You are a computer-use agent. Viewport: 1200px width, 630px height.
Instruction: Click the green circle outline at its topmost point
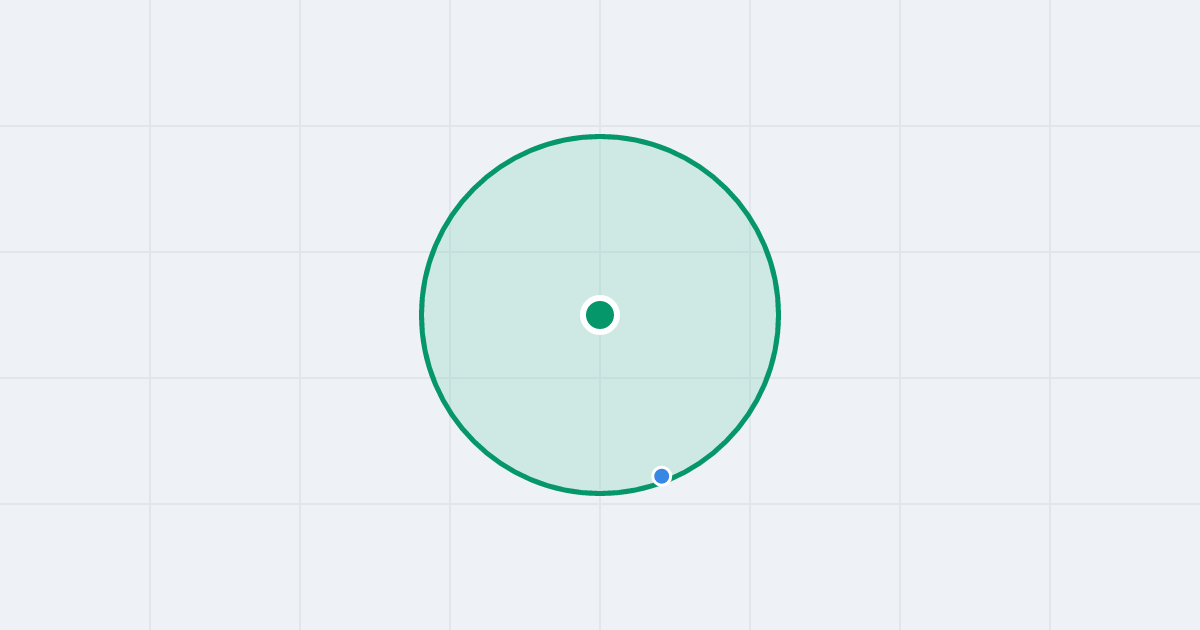(x=600, y=136)
